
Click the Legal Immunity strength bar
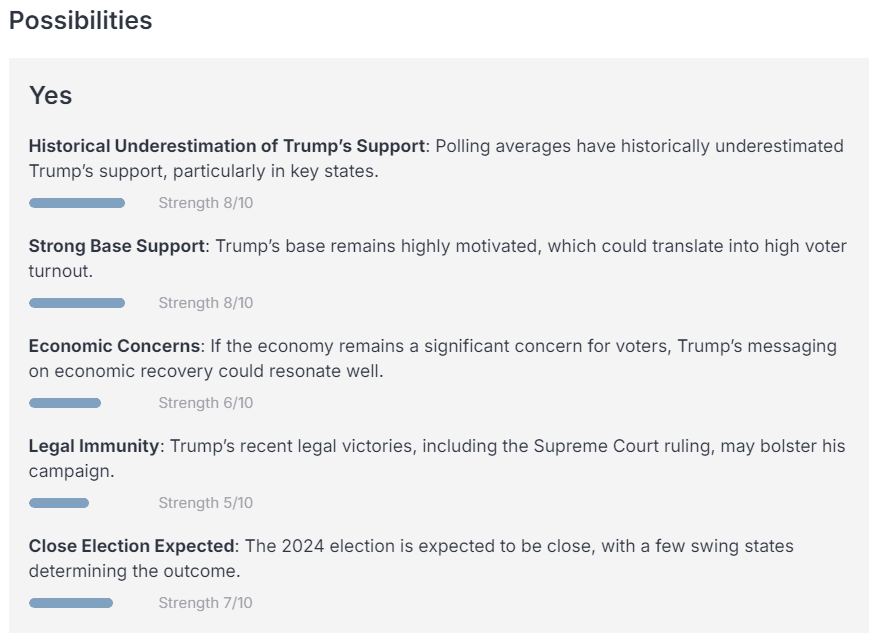tap(59, 503)
